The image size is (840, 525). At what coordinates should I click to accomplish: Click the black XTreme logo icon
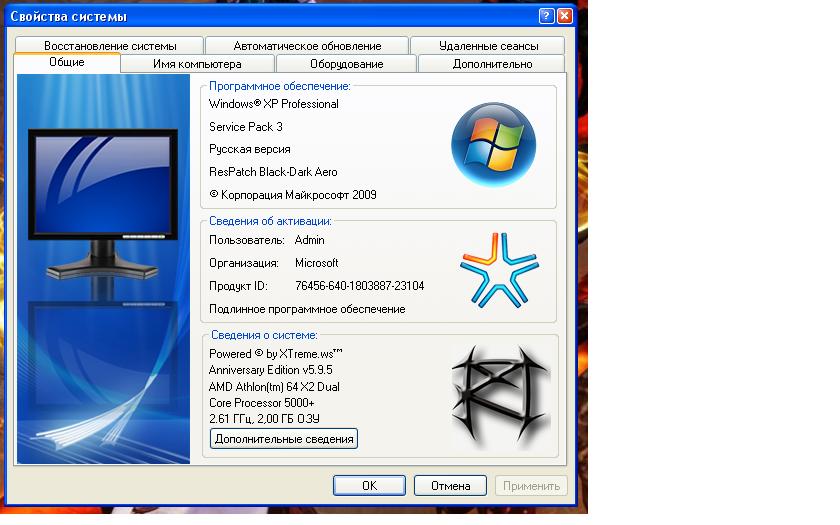pyautogui.click(x=501, y=398)
